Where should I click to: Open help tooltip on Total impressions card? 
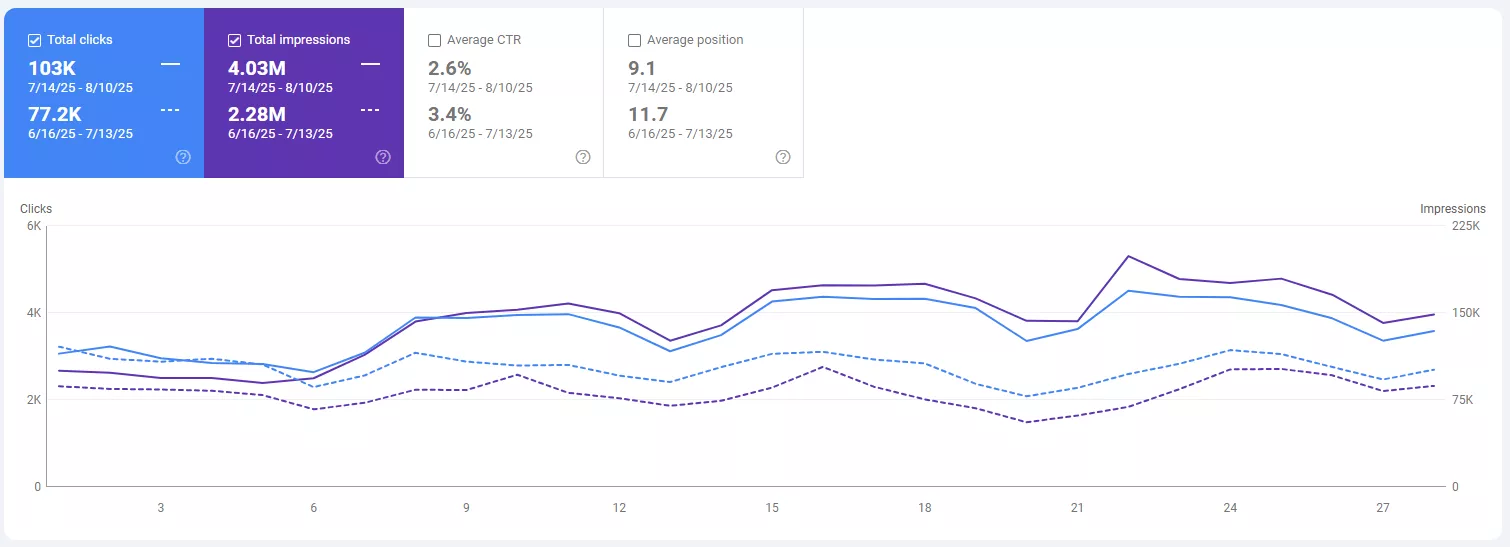[x=383, y=157]
